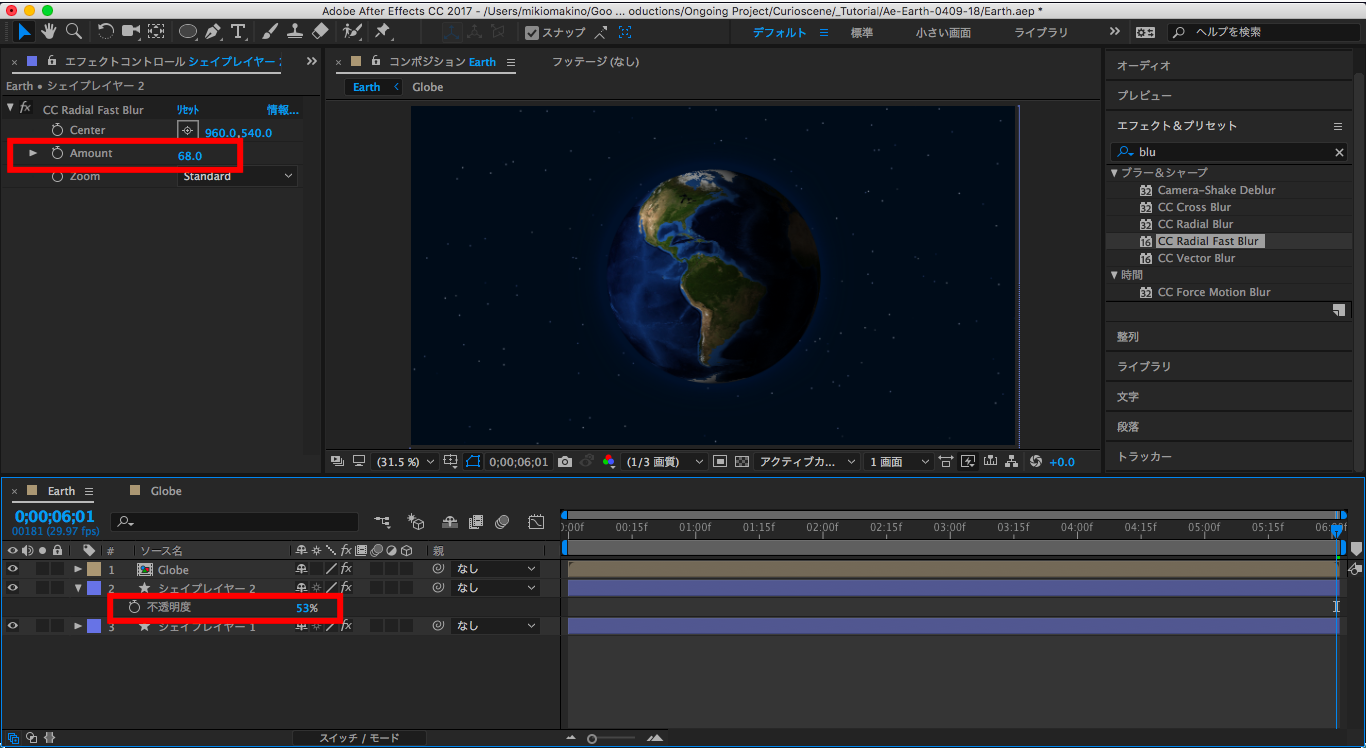Pick the Pen tool in toolbar

point(214,32)
